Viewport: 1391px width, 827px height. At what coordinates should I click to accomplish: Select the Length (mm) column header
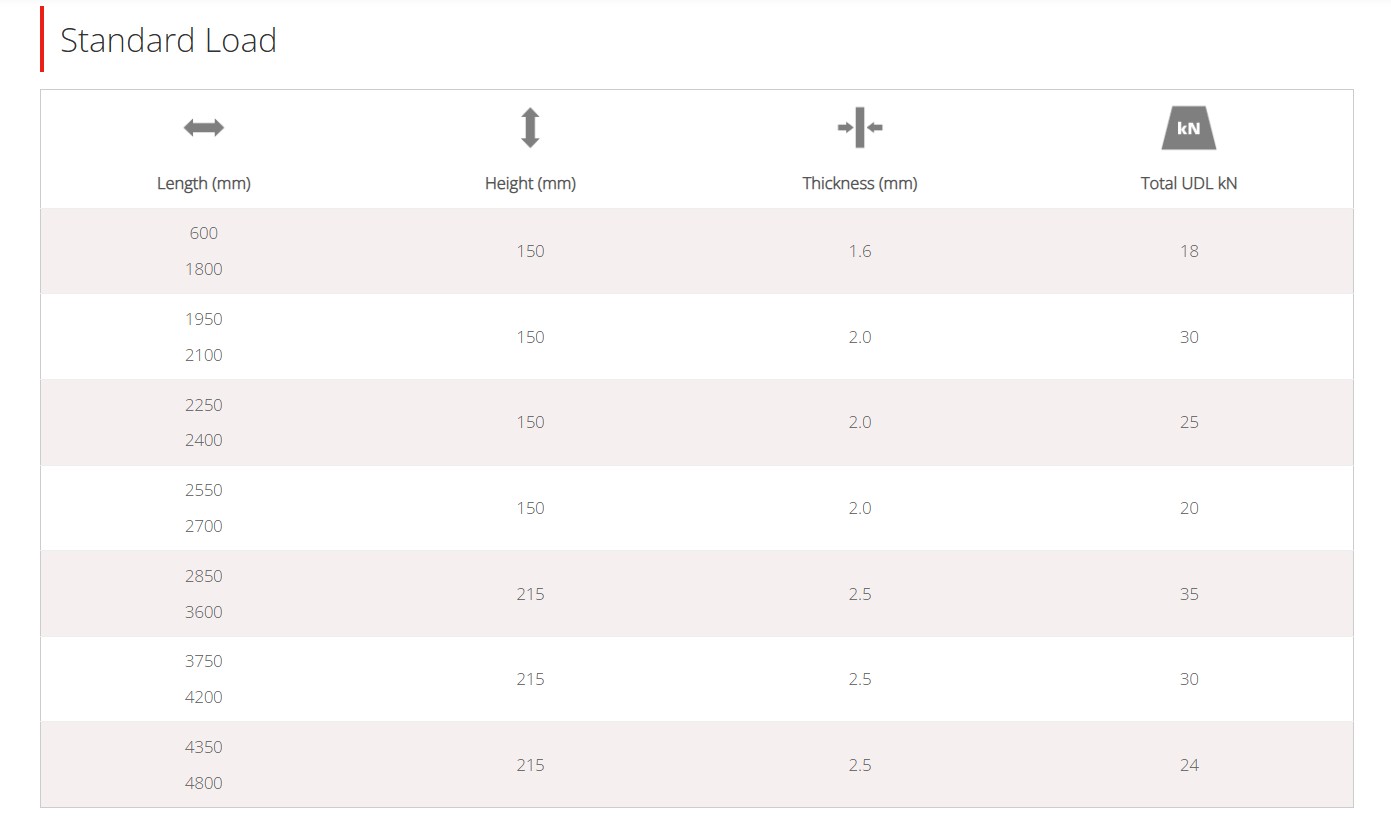point(204,183)
